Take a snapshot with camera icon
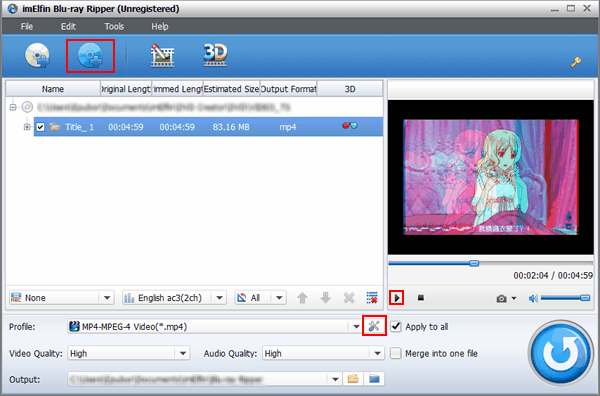 501,298
